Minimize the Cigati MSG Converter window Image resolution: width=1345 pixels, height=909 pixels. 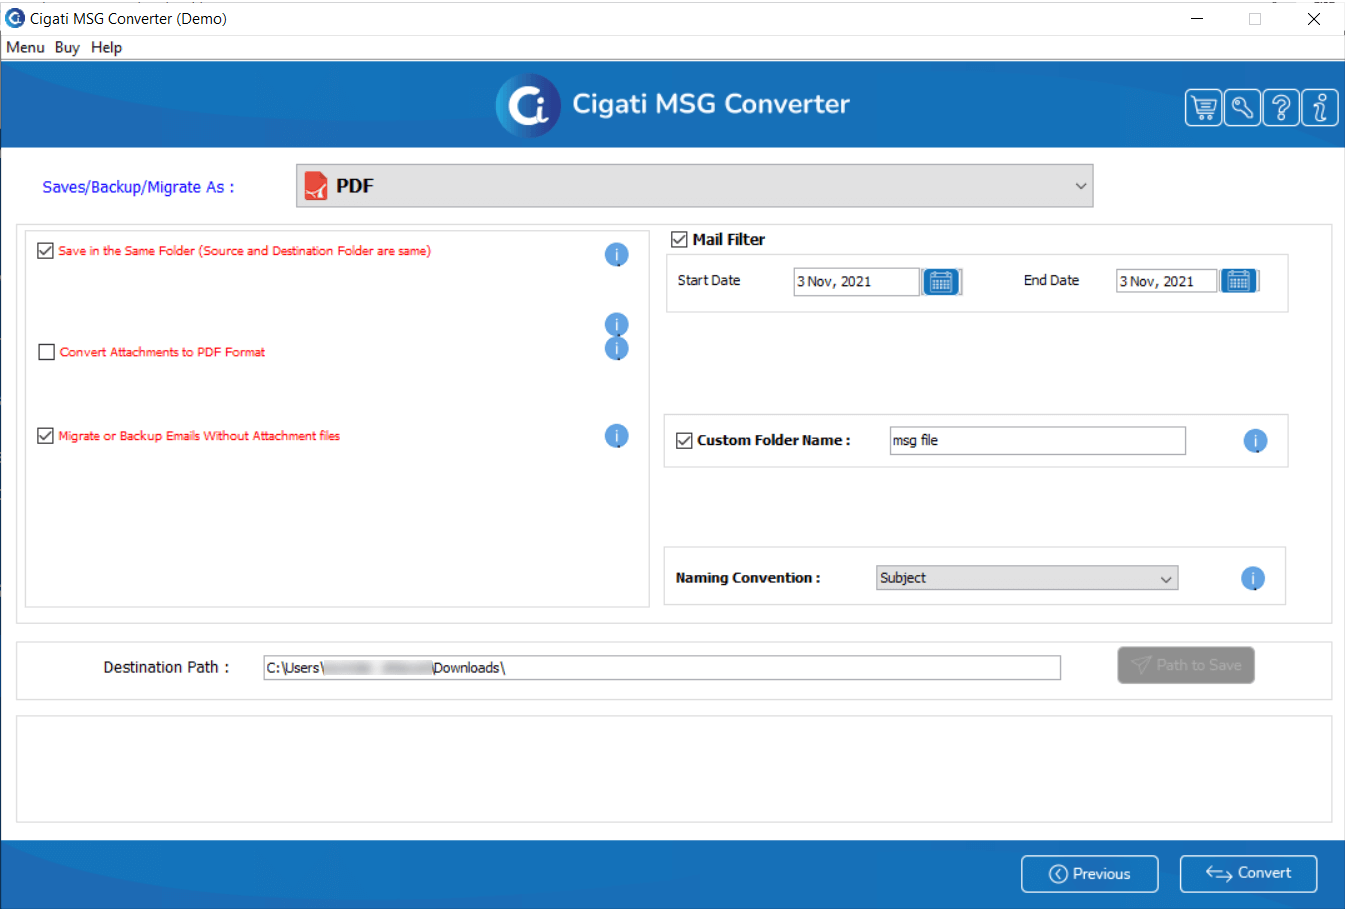[1197, 19]
